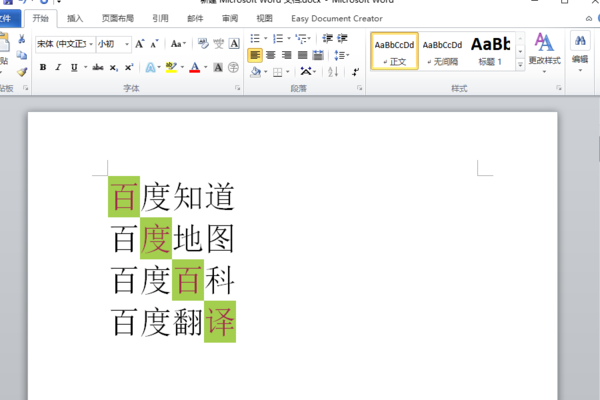Sort text with A-Z sort icon
600x400 pixels.
point(333,72)
